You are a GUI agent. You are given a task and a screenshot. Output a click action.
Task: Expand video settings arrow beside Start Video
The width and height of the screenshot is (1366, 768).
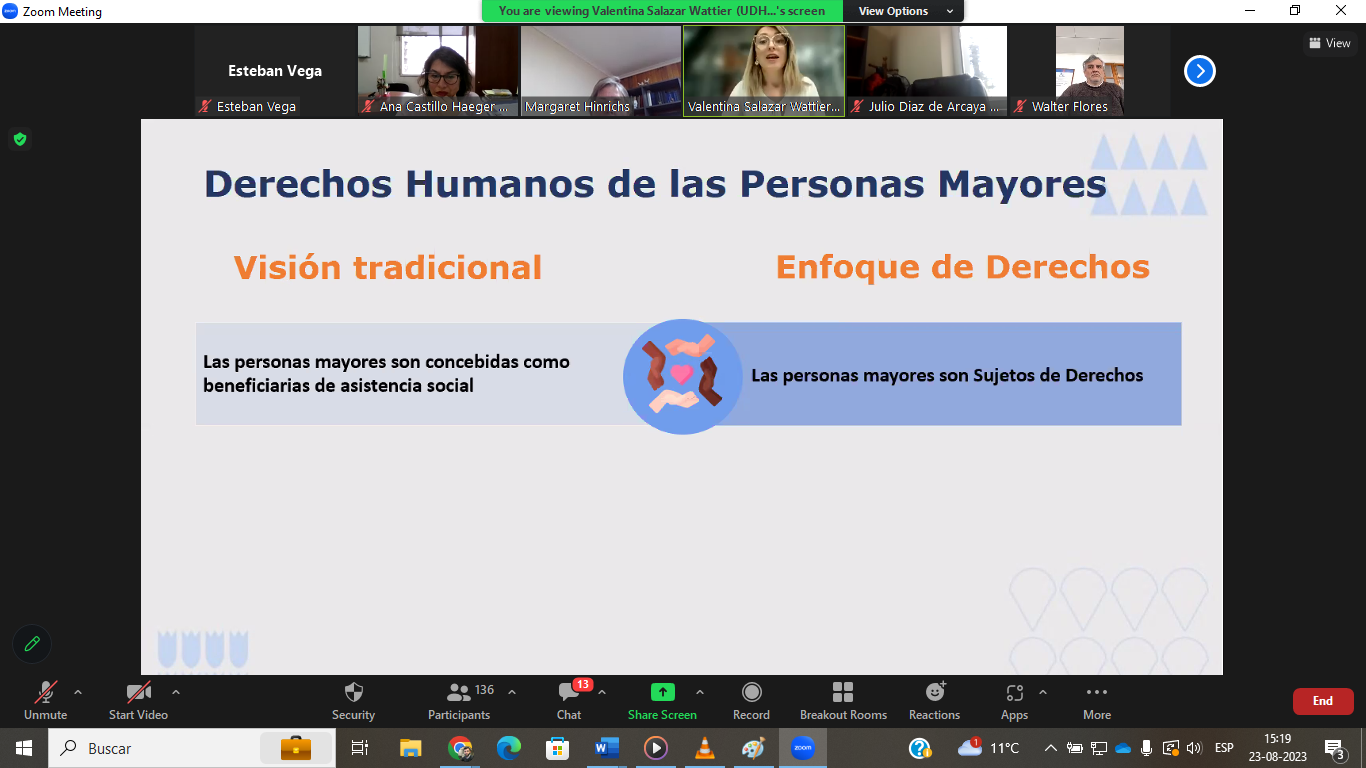coord(176,692)
